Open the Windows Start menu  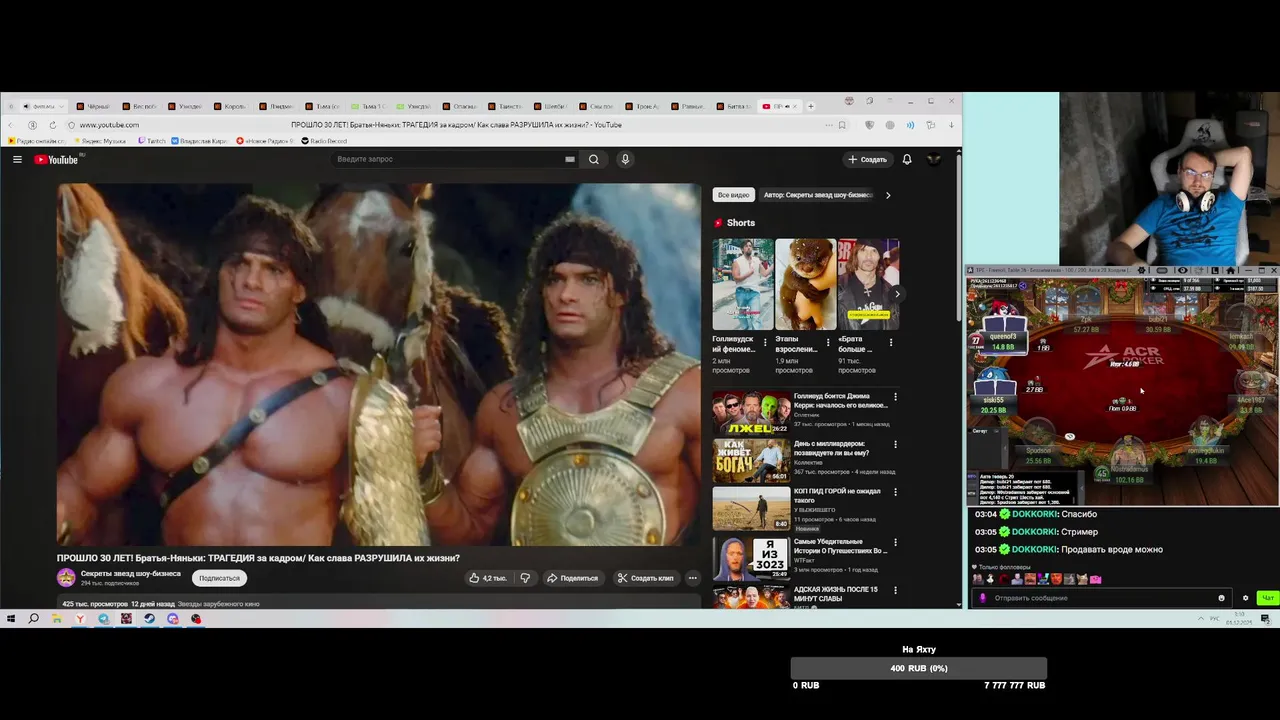click(x=11, y=619)
